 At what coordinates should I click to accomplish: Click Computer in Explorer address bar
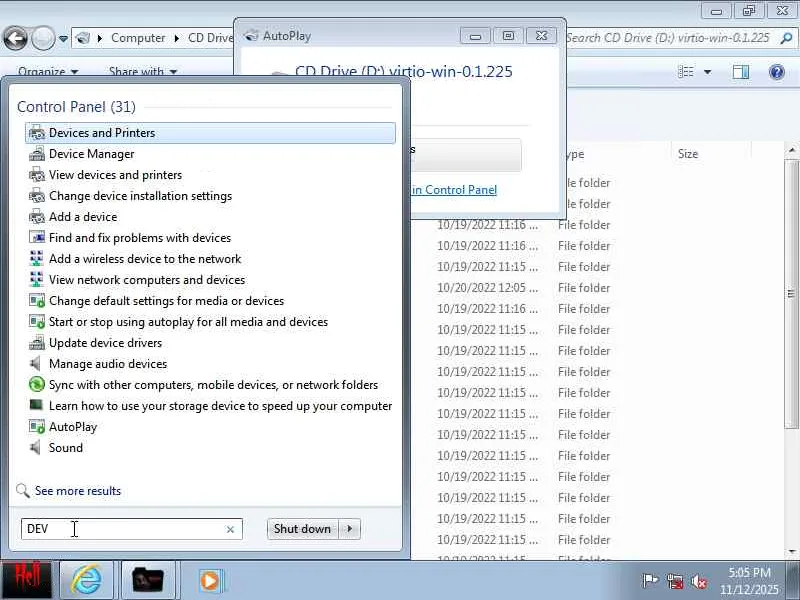(138, 38)
